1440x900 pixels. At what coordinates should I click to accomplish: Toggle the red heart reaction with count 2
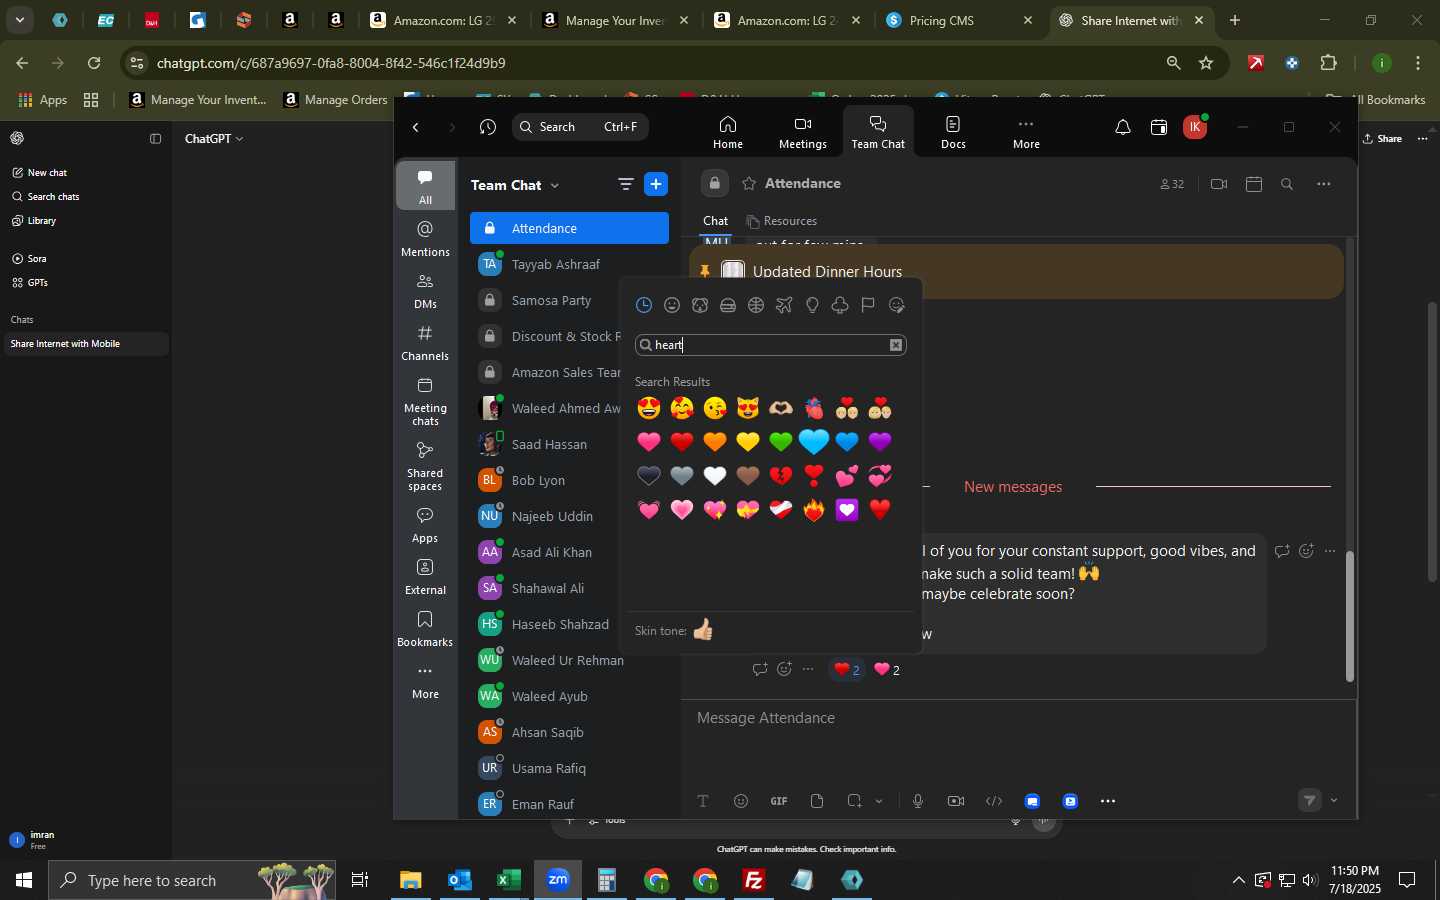847,670
